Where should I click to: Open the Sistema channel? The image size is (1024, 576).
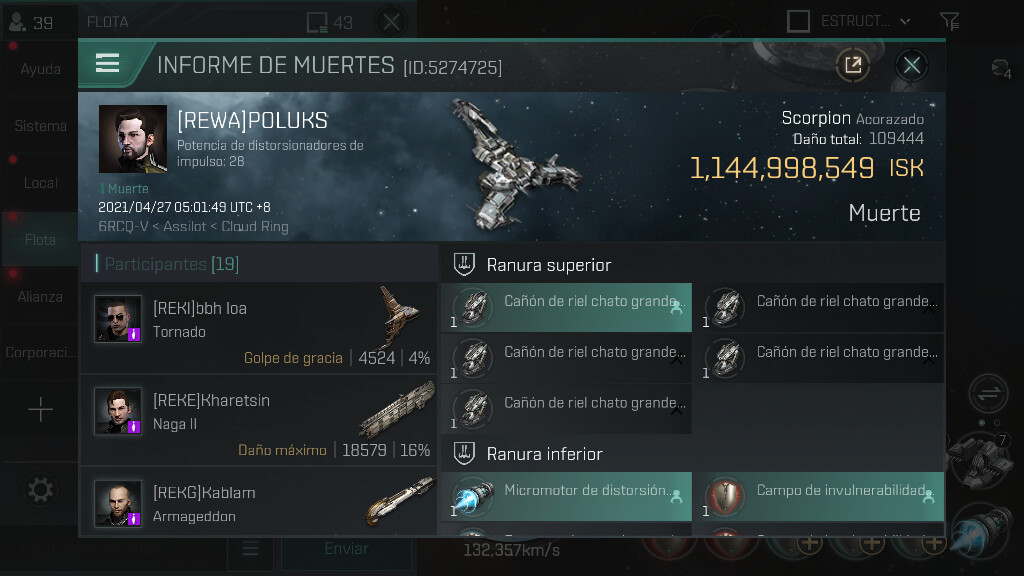pos(40,126)
